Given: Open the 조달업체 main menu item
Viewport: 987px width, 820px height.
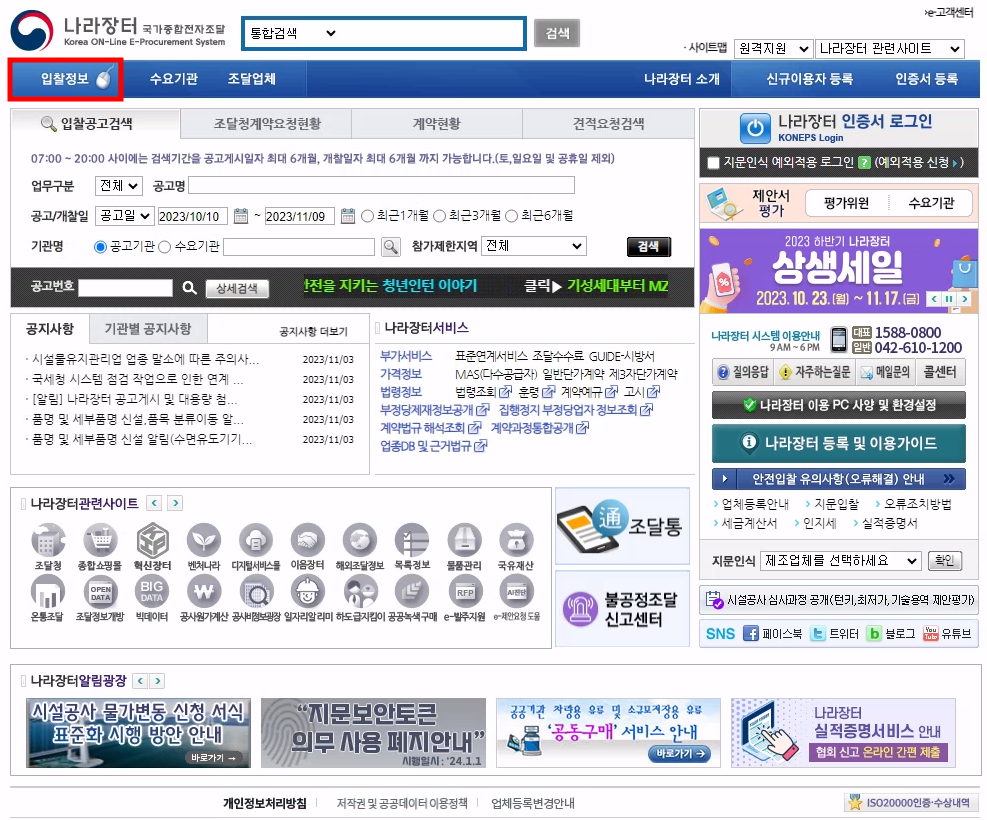Looking at the screenshot, I should 252,79.
